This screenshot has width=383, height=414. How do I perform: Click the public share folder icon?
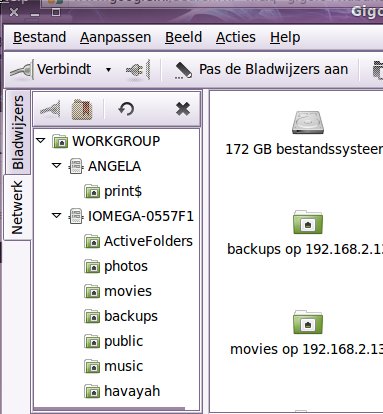point(92,341)
